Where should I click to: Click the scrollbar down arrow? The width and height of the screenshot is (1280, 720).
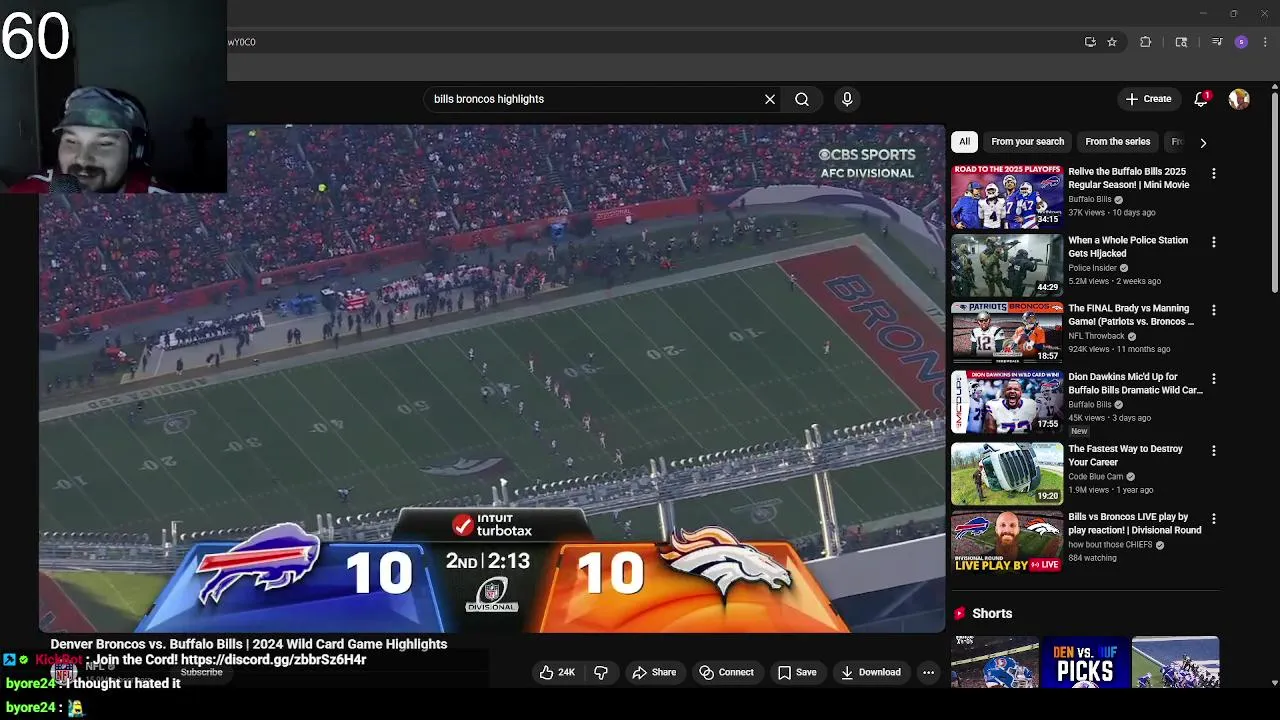tap(1275, 683)
